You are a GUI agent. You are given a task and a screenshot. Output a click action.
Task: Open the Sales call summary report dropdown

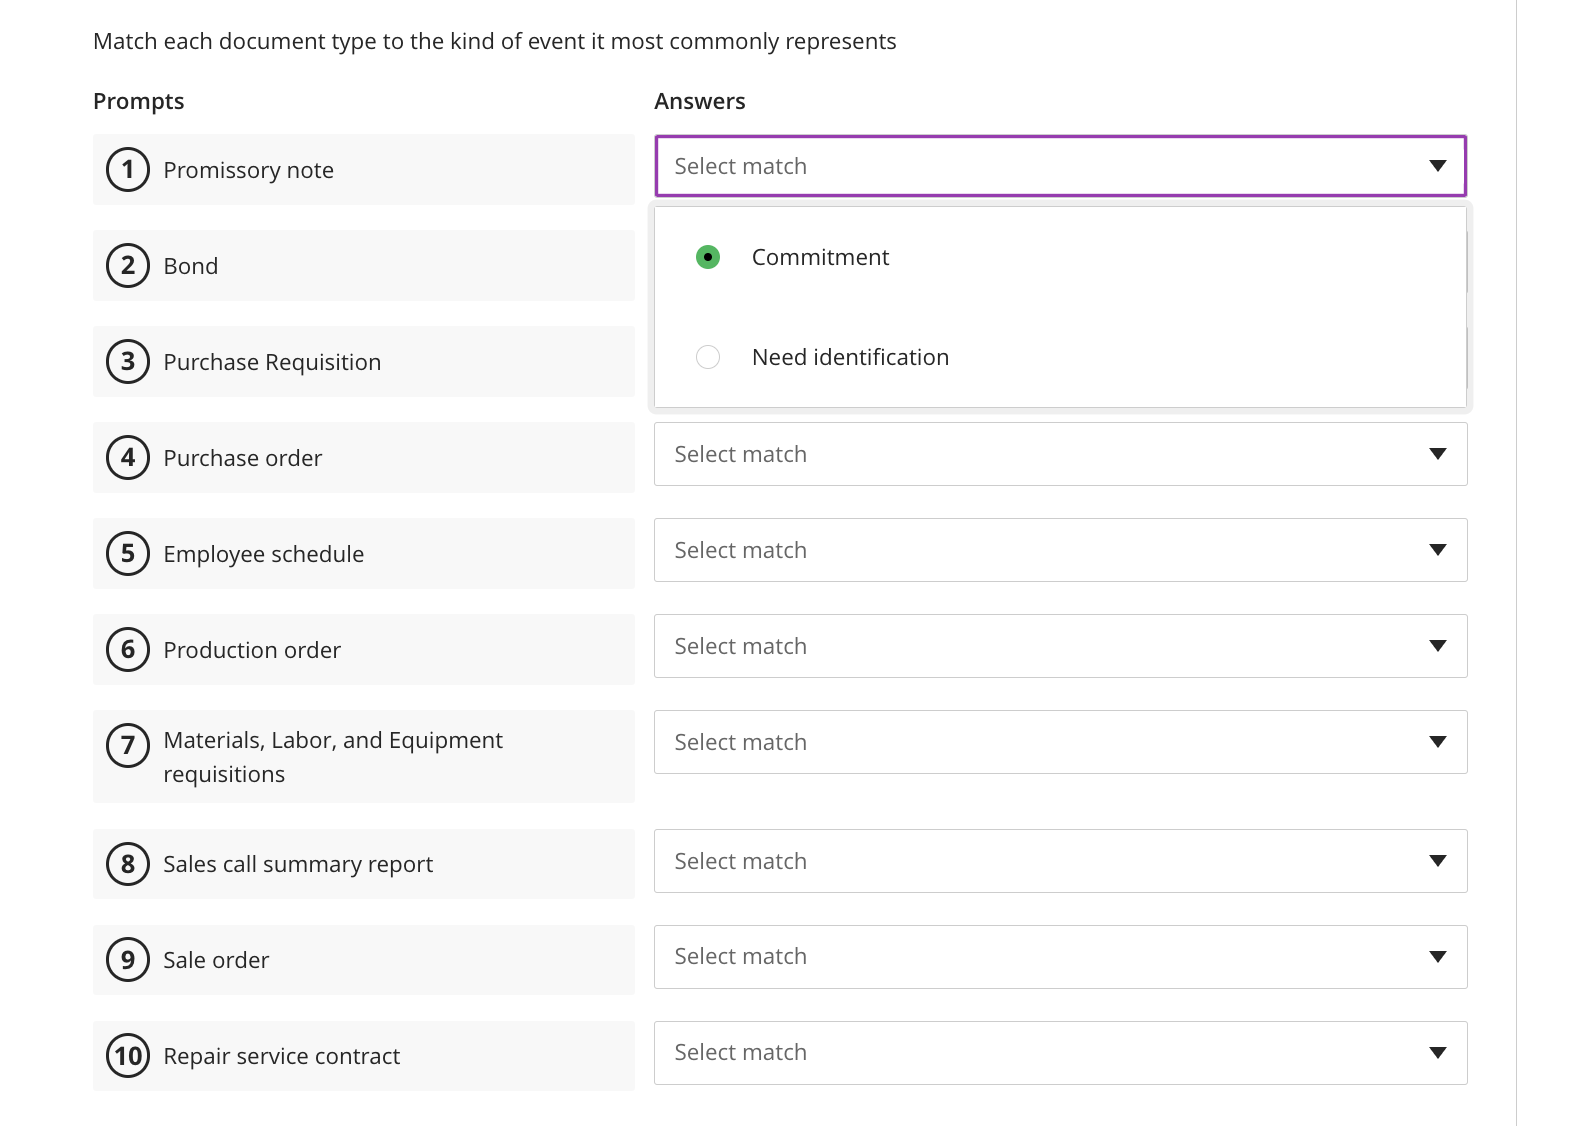1060,861
